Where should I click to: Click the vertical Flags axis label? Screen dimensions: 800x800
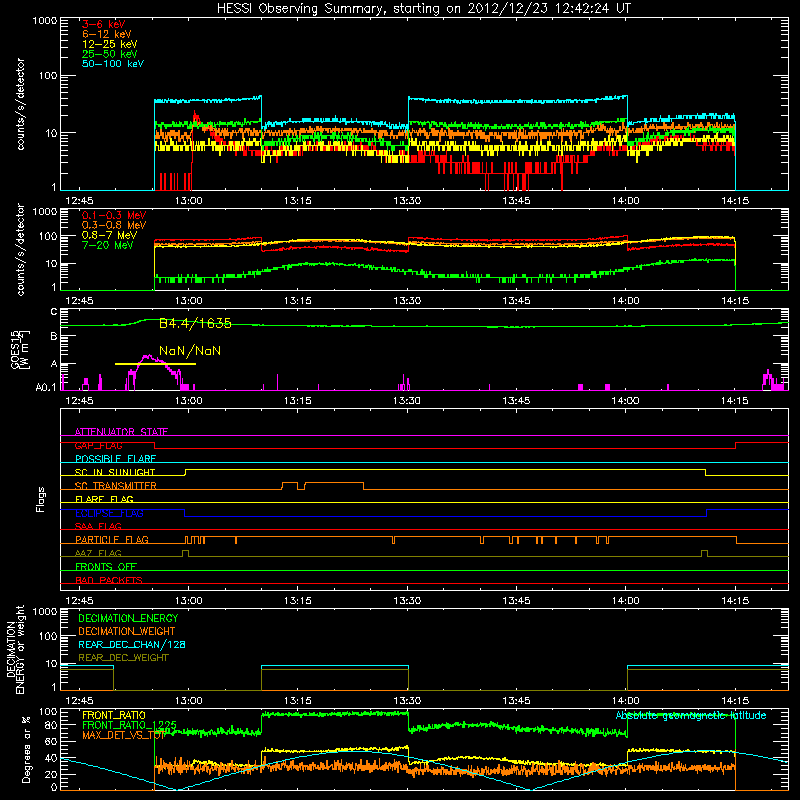[x=41, y=499]
